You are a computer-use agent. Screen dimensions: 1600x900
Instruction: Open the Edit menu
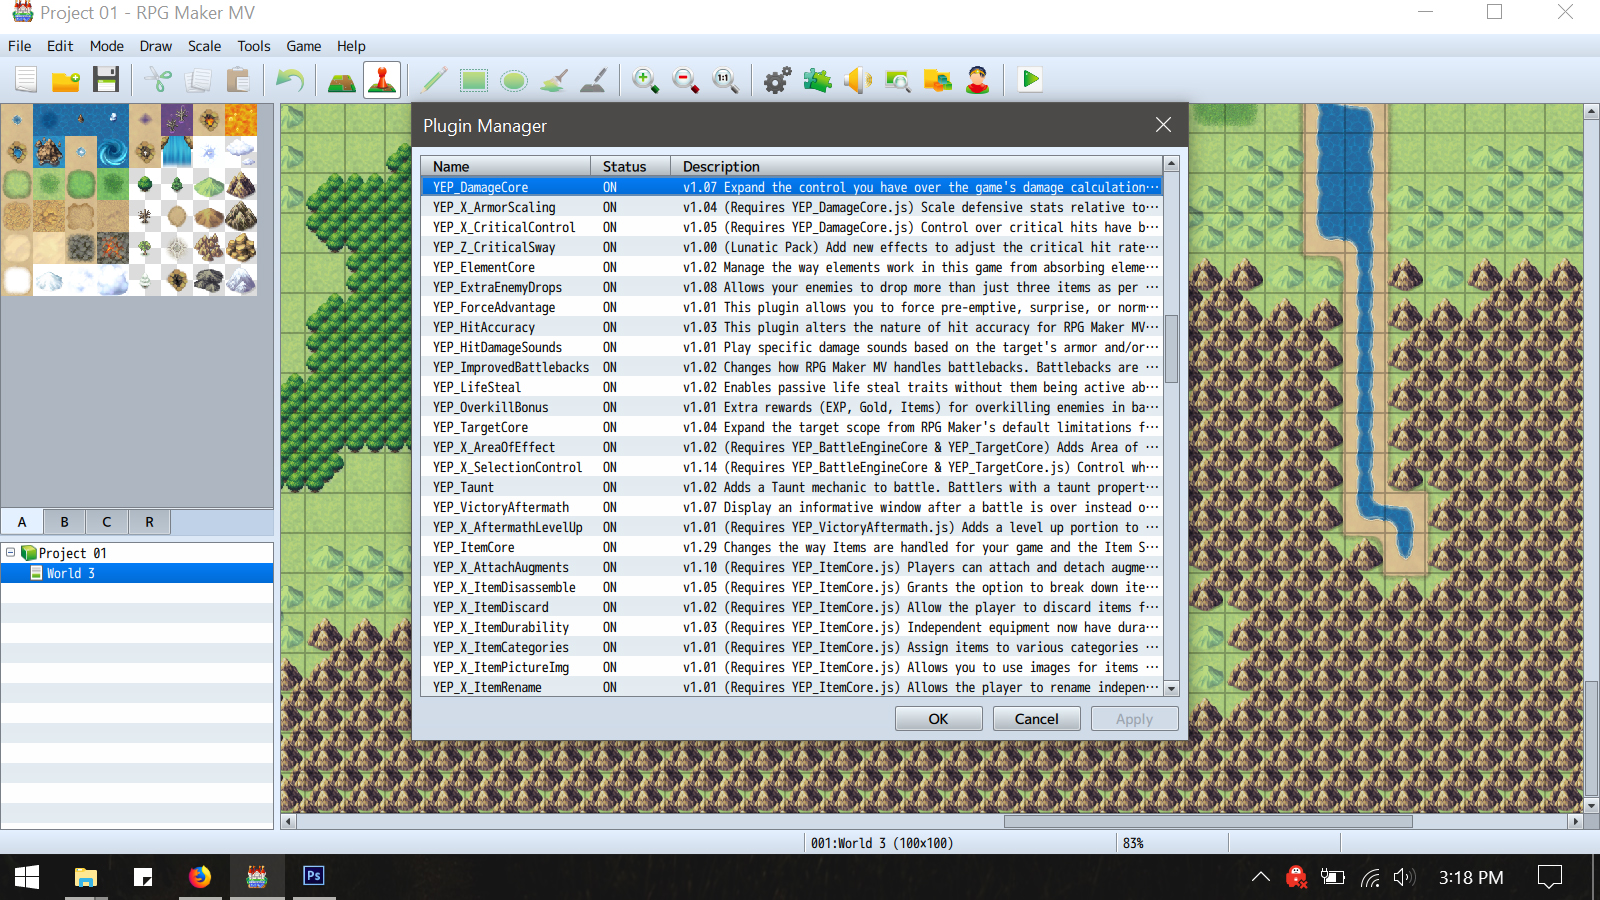pos(60,46)
